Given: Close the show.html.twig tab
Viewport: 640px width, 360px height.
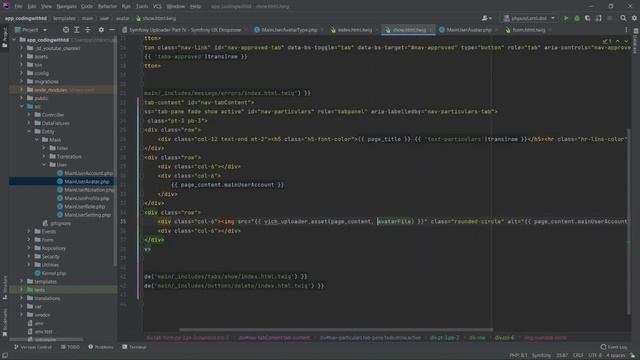Looking at the screenshot, I should click(x=430, y=30).
